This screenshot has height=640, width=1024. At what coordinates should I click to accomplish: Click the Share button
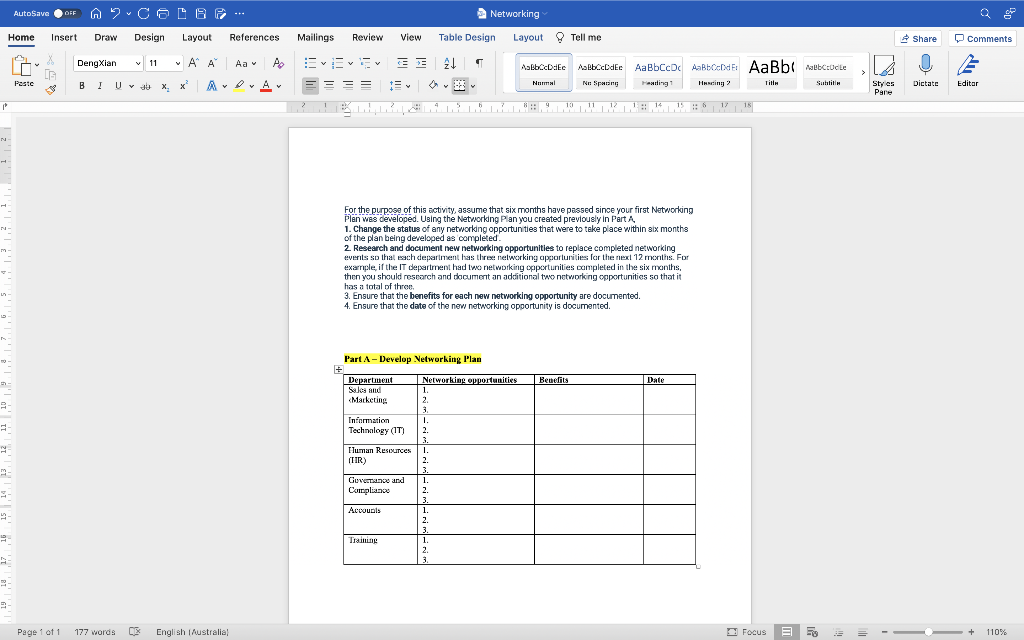pos(918,39)
